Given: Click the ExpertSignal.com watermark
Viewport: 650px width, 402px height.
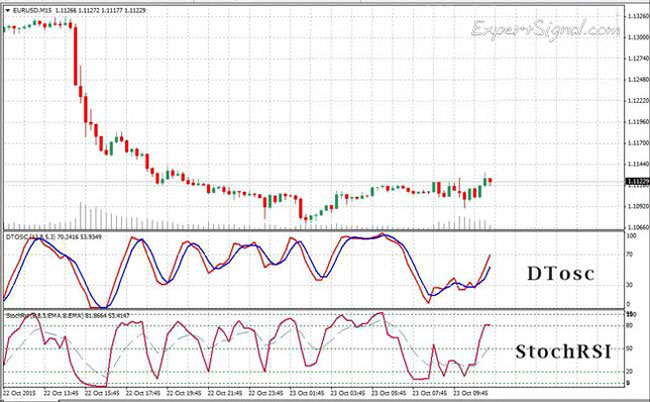Looking at the screenshot, I should 545,29.
